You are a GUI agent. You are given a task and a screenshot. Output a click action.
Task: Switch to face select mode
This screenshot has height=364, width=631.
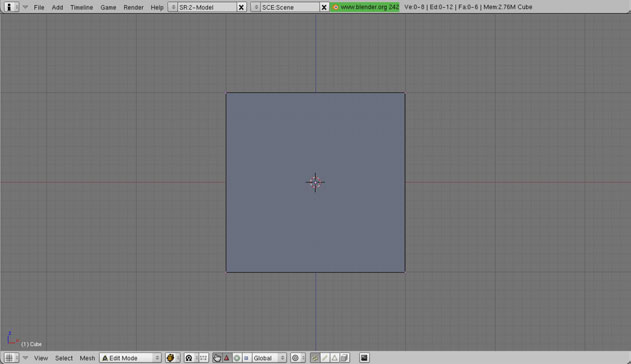pyautogui.click(x=335, y=358)
